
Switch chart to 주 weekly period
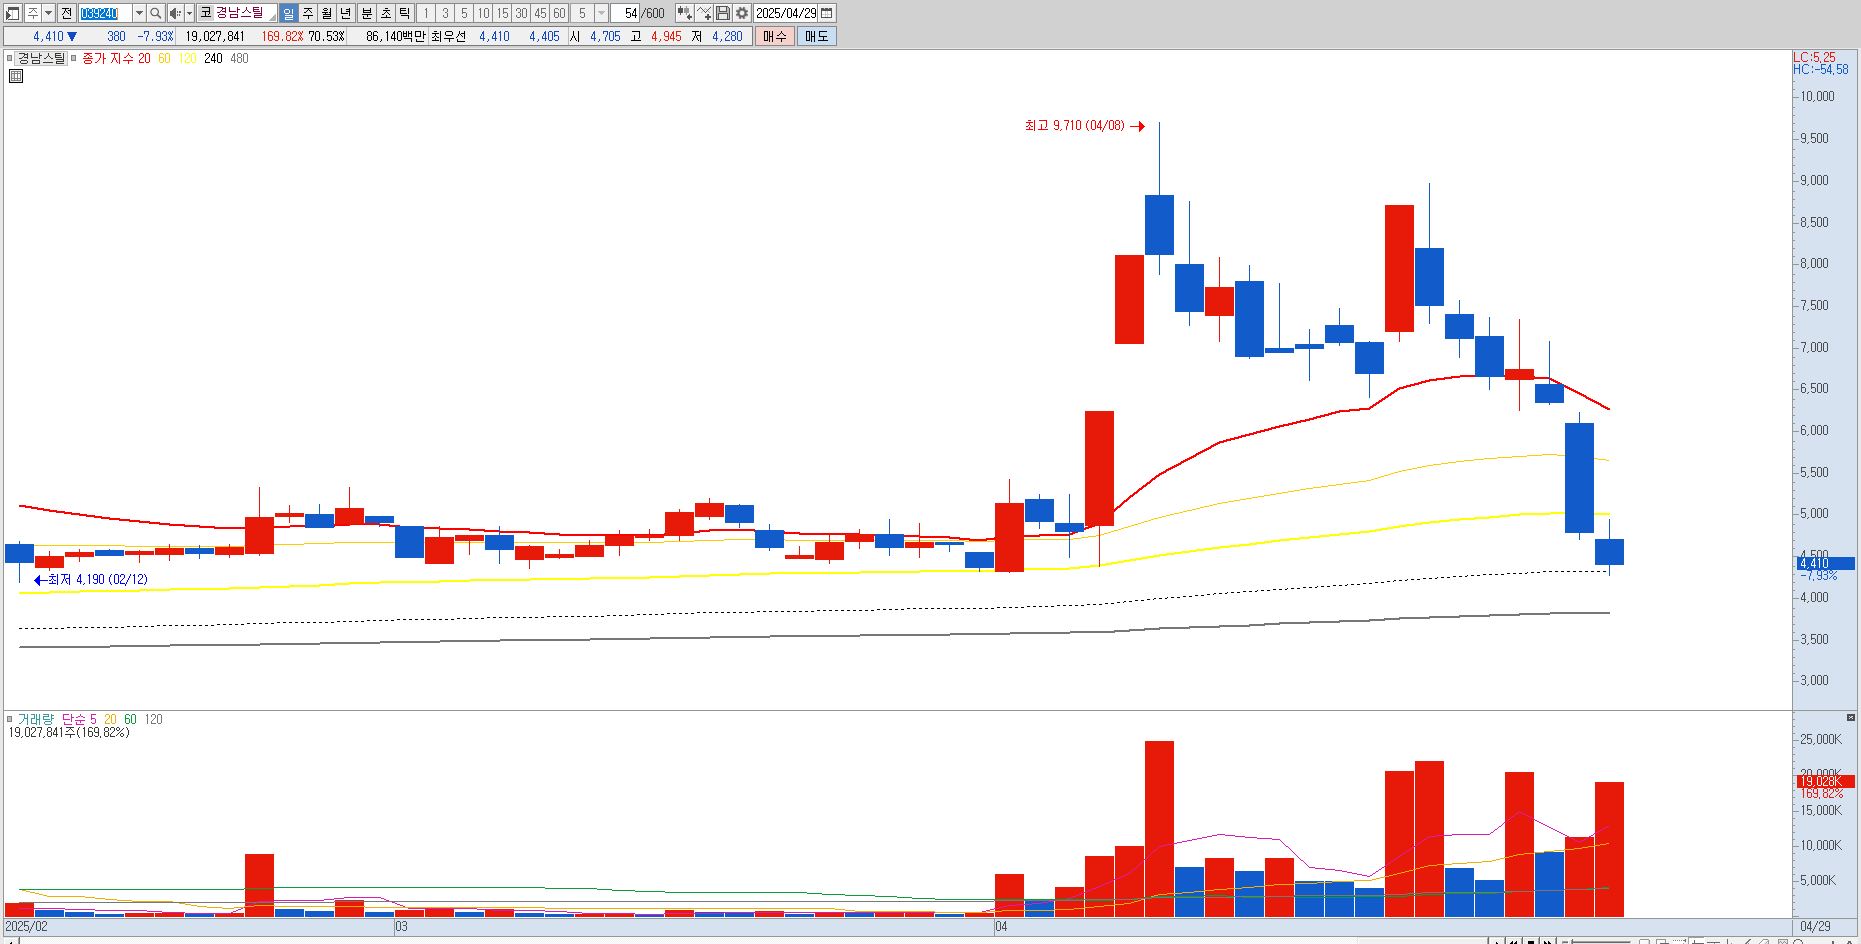pos(308,13)
